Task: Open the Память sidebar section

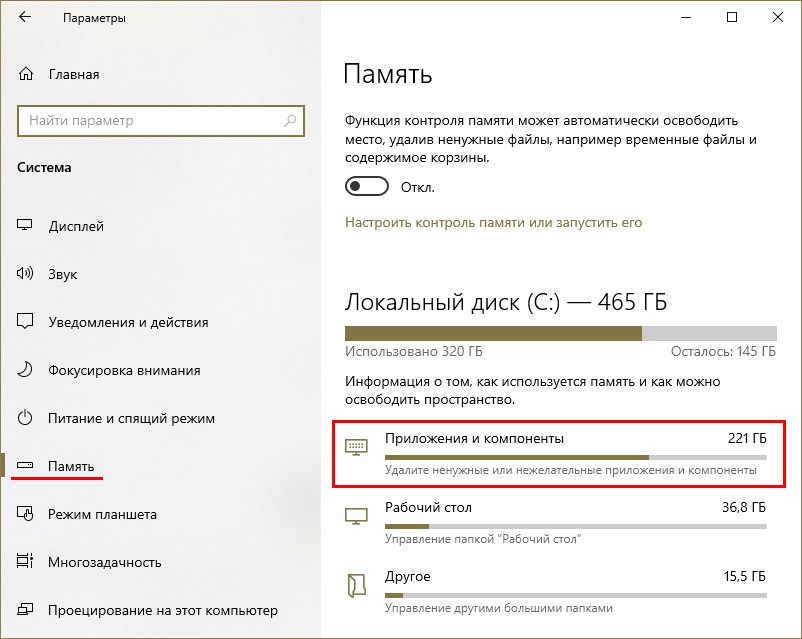Action: [x=71, y=466]
